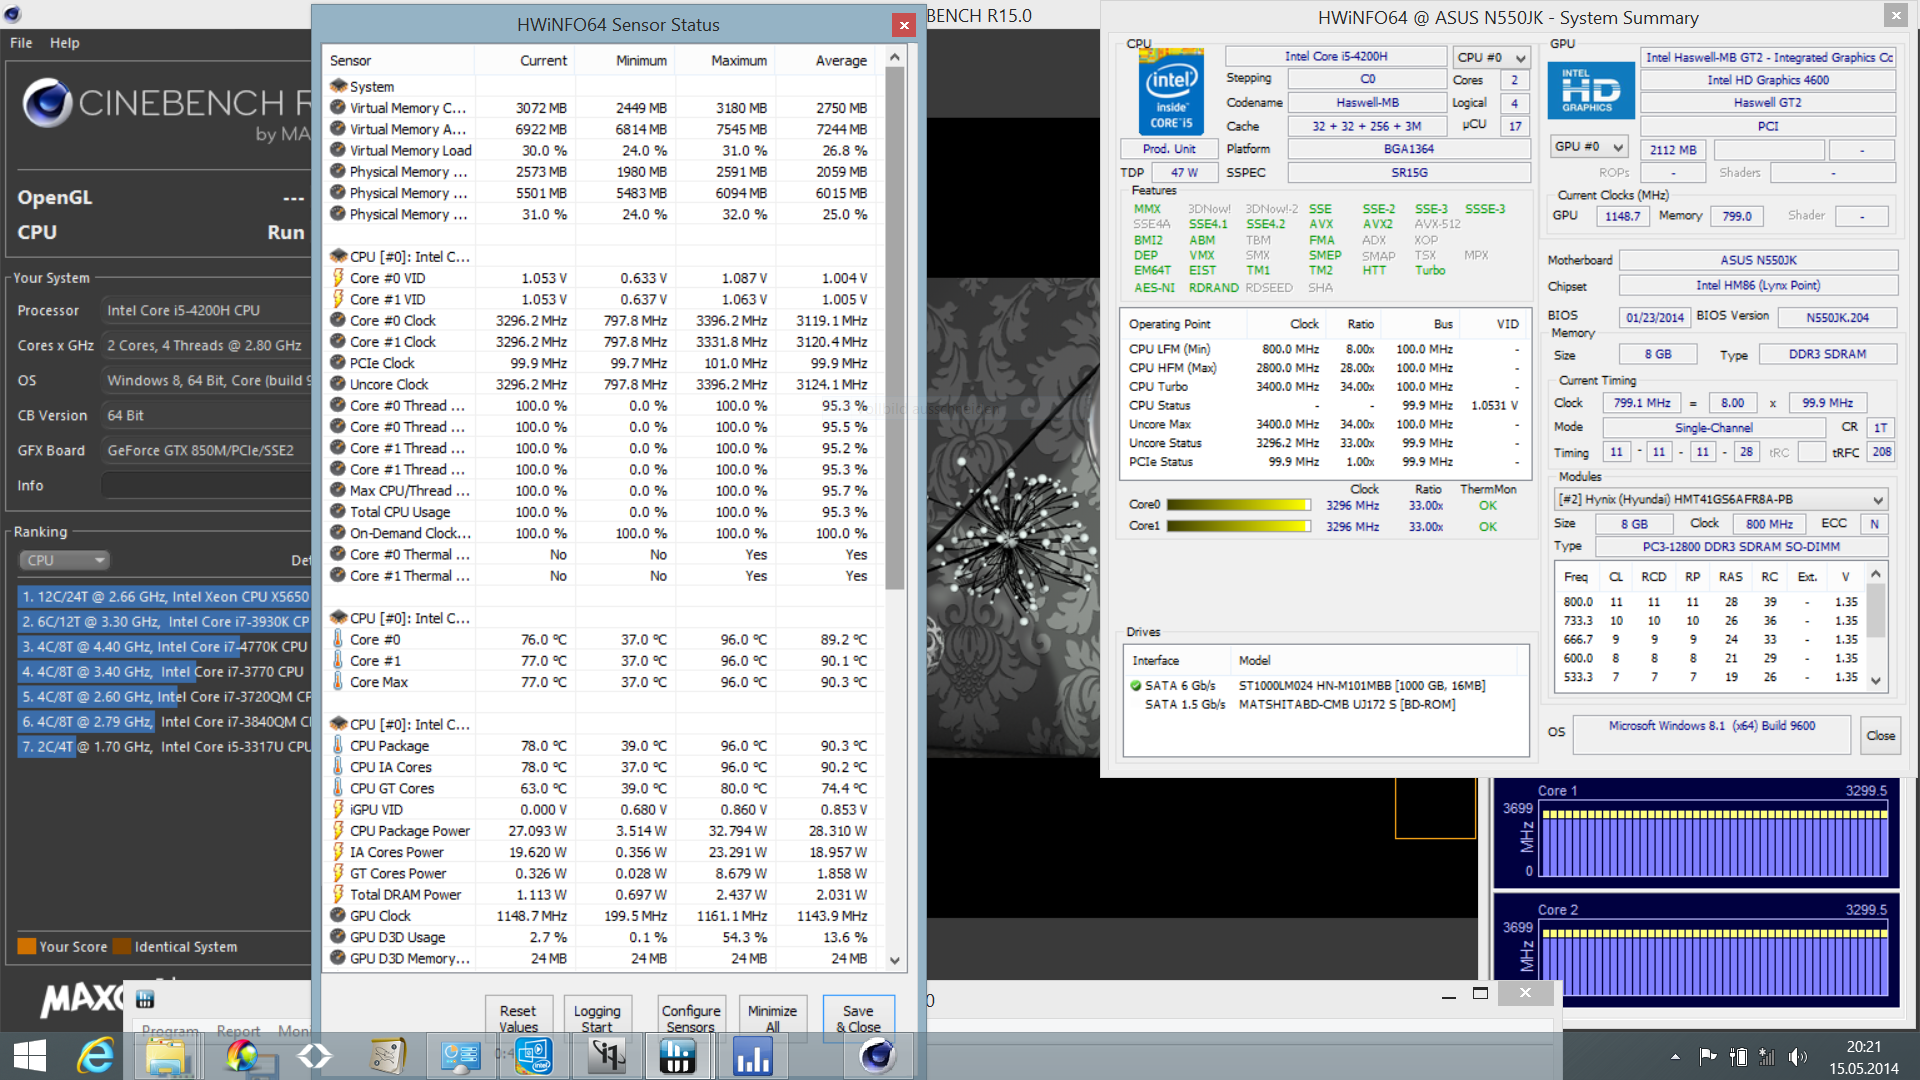This screenshot has height=1080, width=1920.
Task: Click the Intel HD Graphics logo
Action: tap(1590, 91)
